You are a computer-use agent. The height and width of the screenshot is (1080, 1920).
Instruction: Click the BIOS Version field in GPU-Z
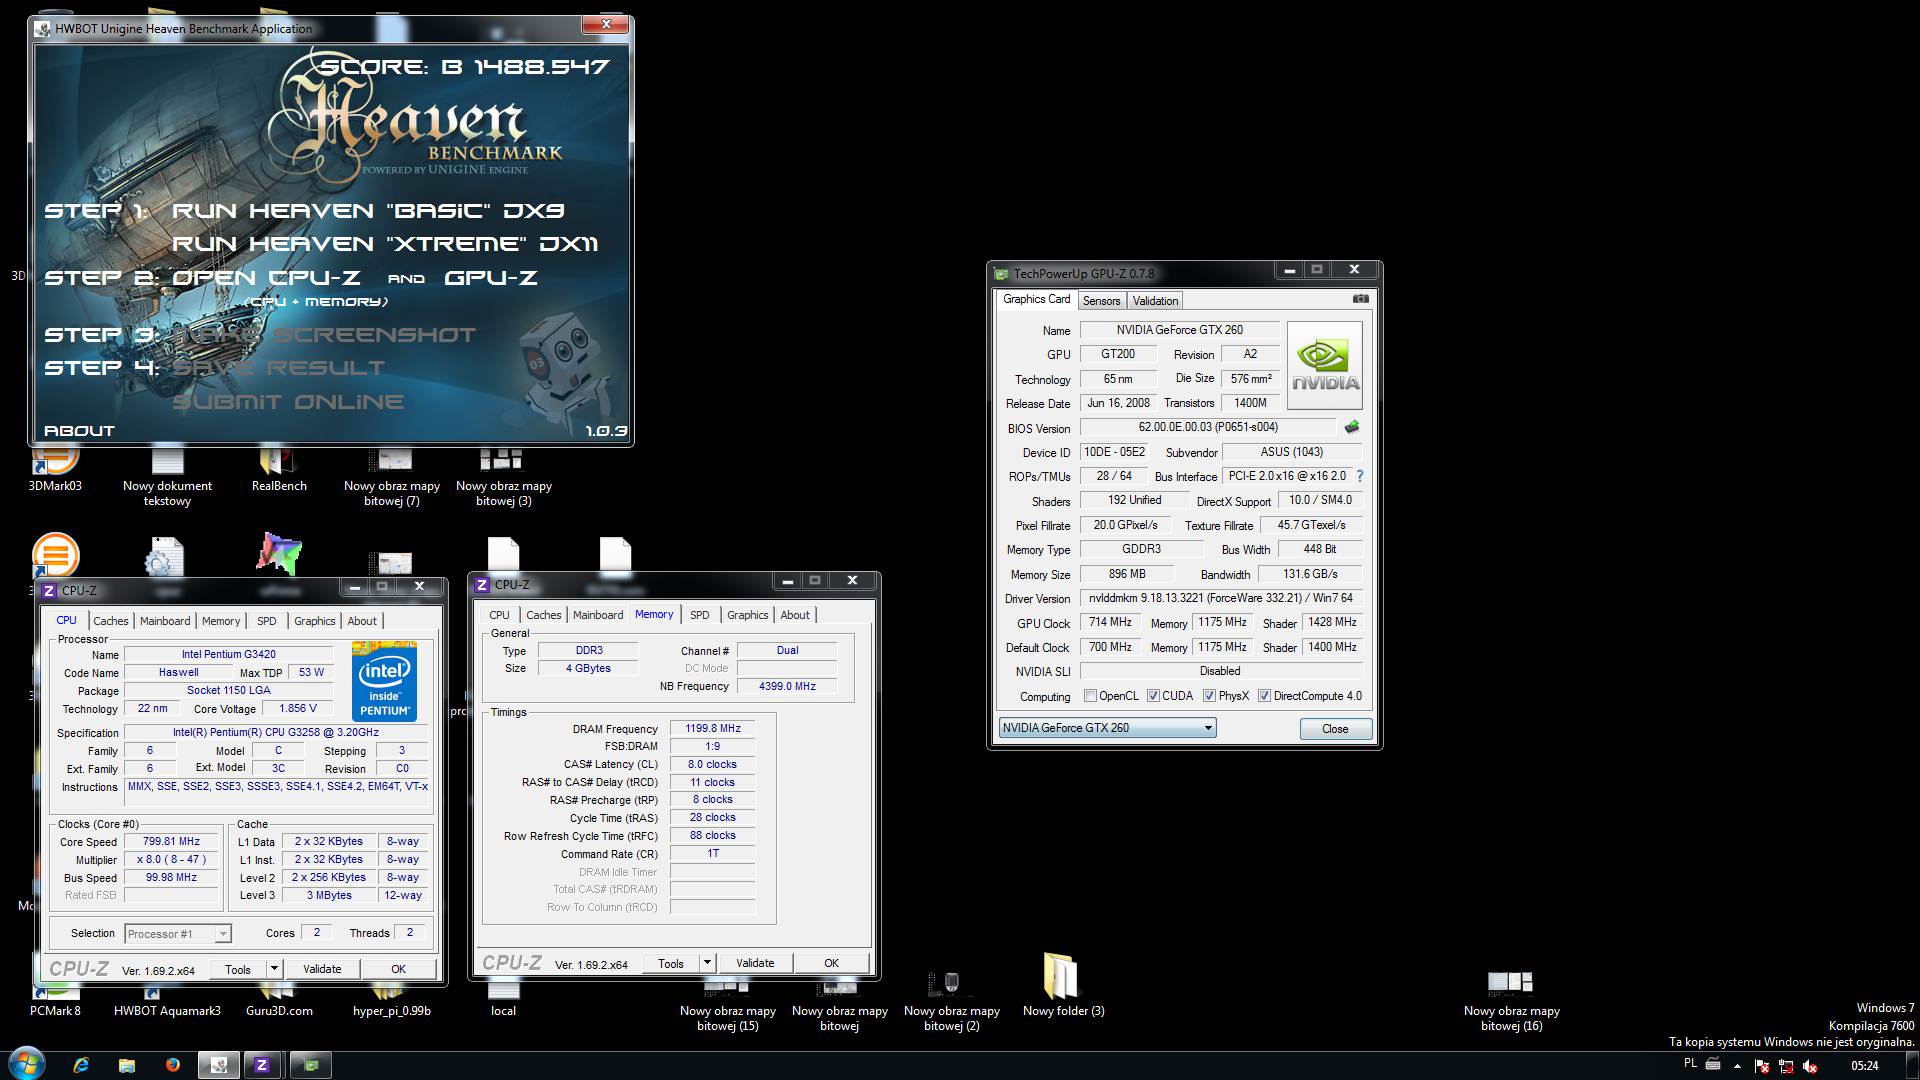[1208, 427]
